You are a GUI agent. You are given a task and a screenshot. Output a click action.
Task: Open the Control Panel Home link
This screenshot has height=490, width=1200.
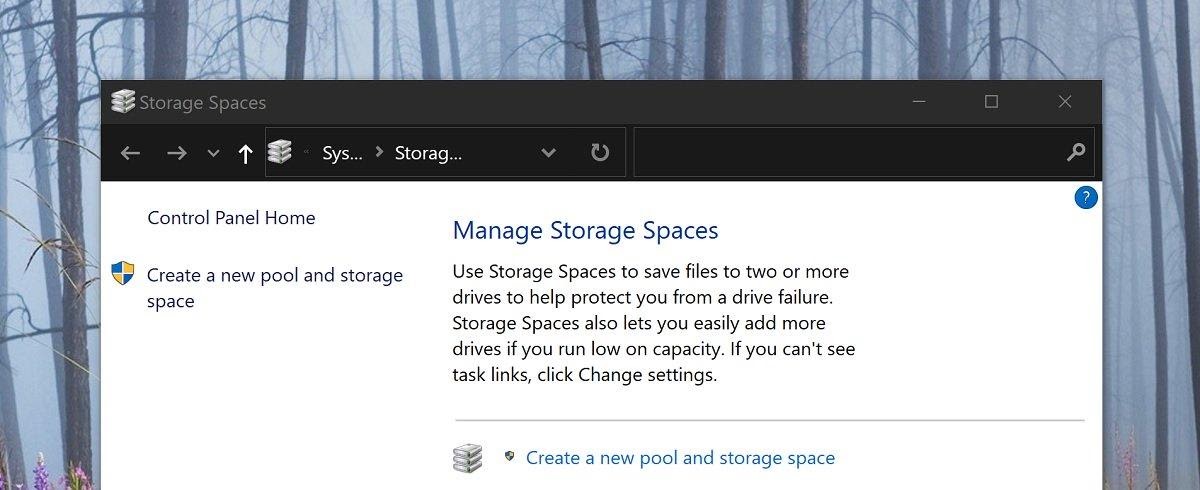[231, 218]
